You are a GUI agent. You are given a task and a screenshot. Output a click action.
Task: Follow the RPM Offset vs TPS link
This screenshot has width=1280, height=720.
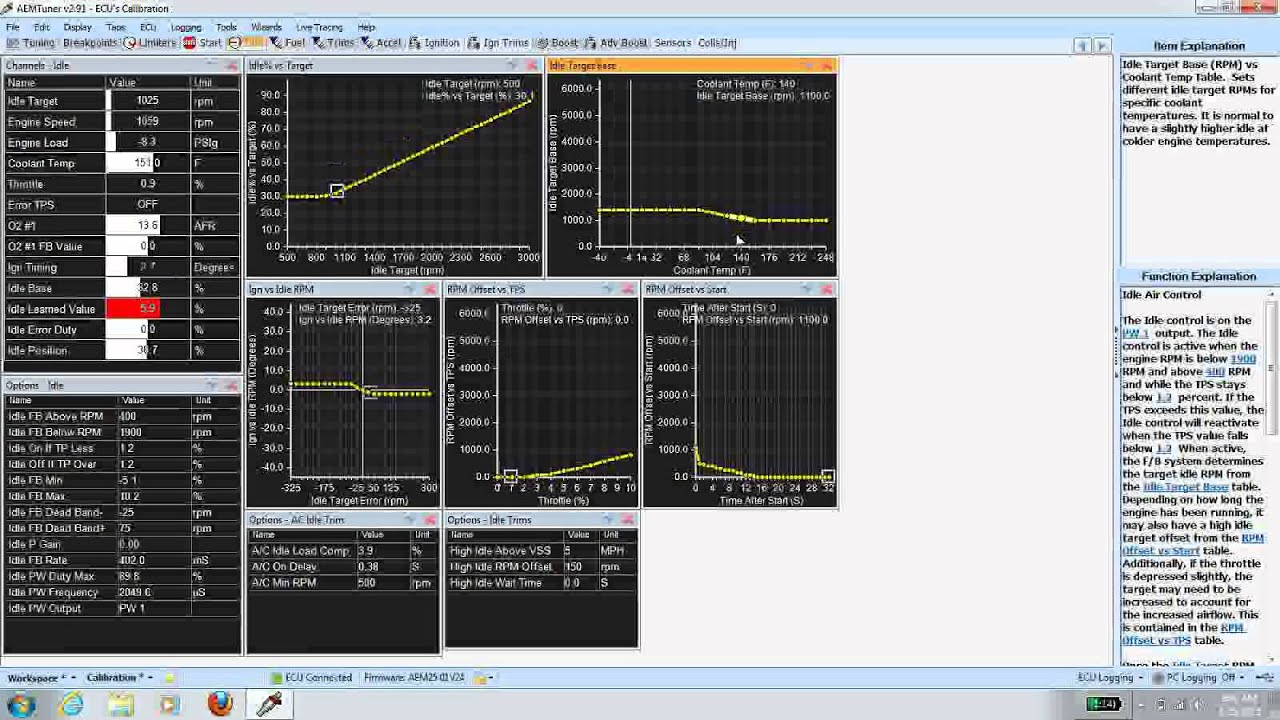click(1183, 634)
